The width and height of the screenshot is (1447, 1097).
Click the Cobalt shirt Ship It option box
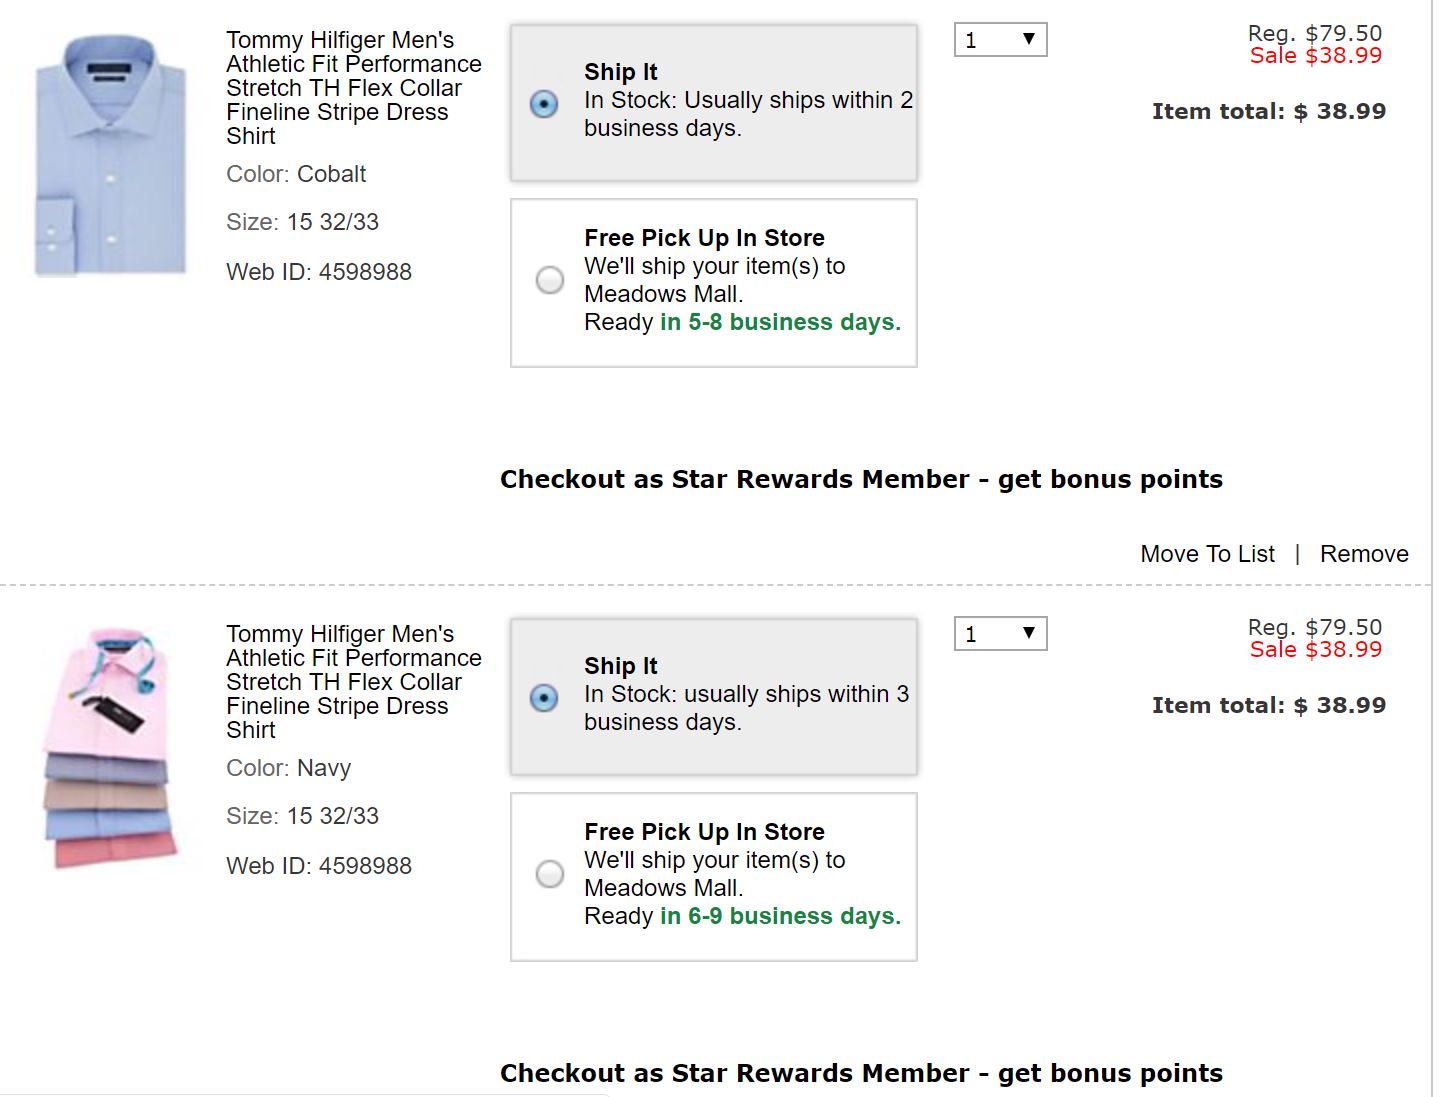tap(714, 104)
